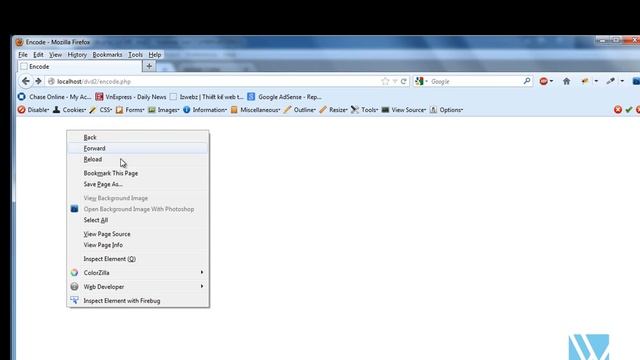
Task: Open the History menu
Action: coord(77,55)
